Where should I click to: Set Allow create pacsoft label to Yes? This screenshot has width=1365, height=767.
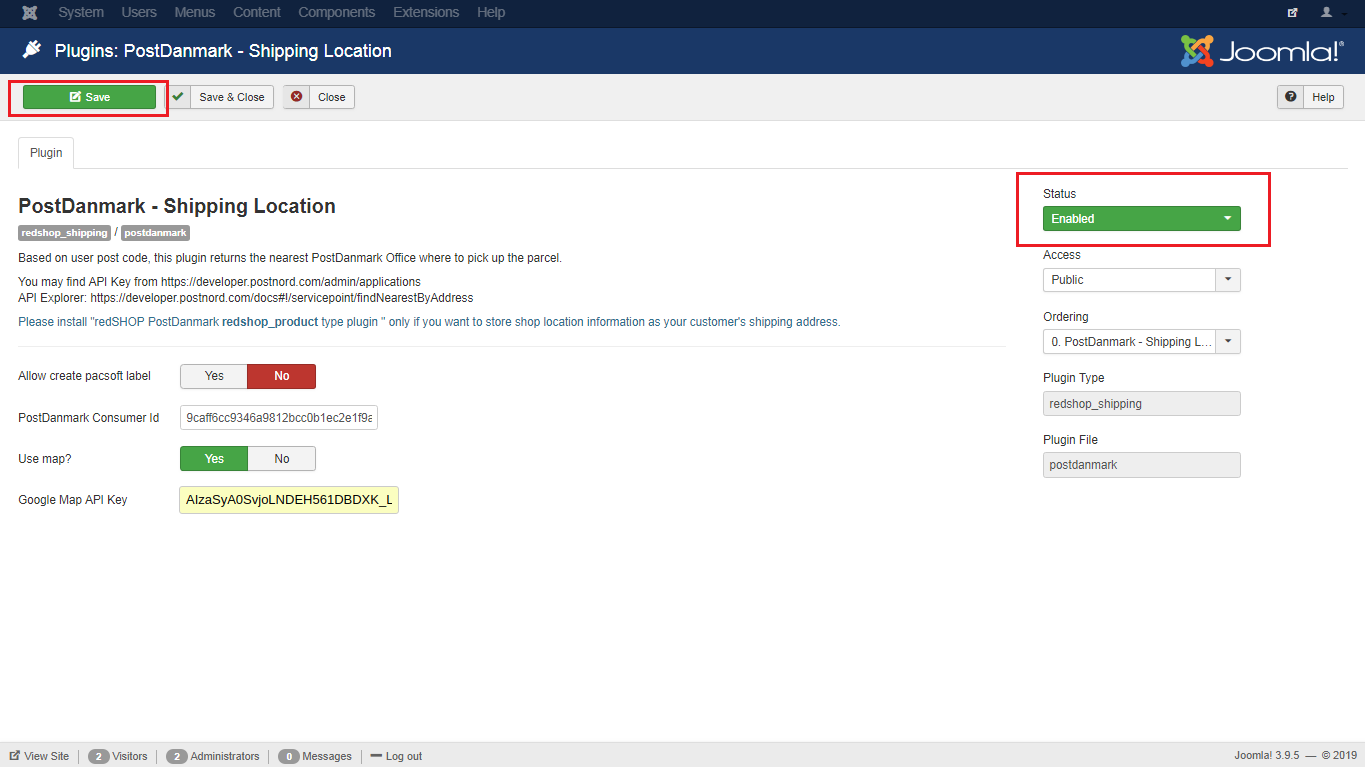[214, 376]
